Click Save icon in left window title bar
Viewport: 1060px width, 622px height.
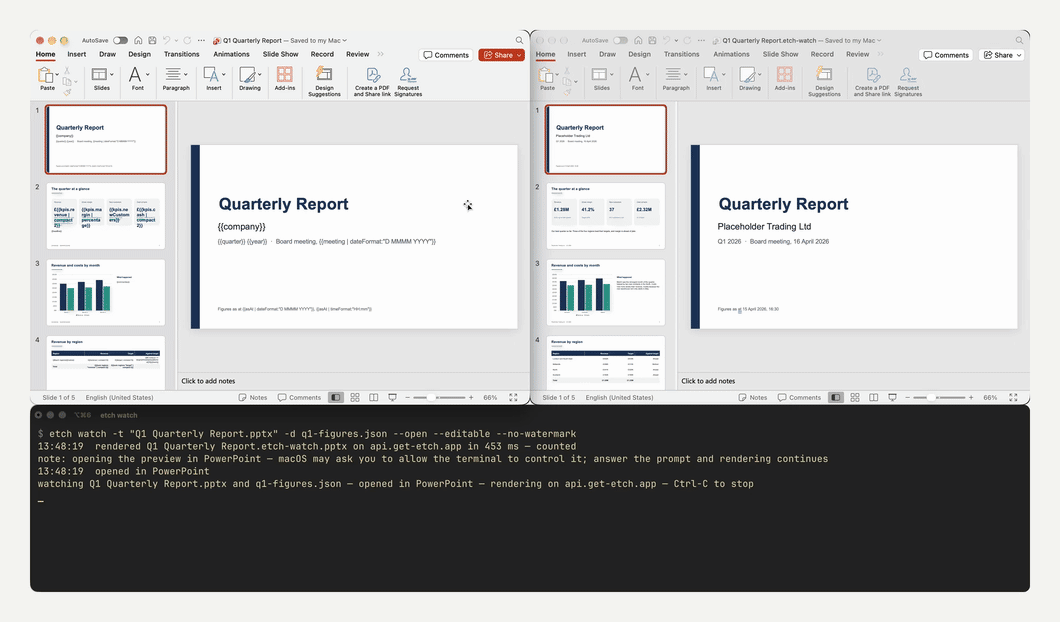(x=152, y=41)
